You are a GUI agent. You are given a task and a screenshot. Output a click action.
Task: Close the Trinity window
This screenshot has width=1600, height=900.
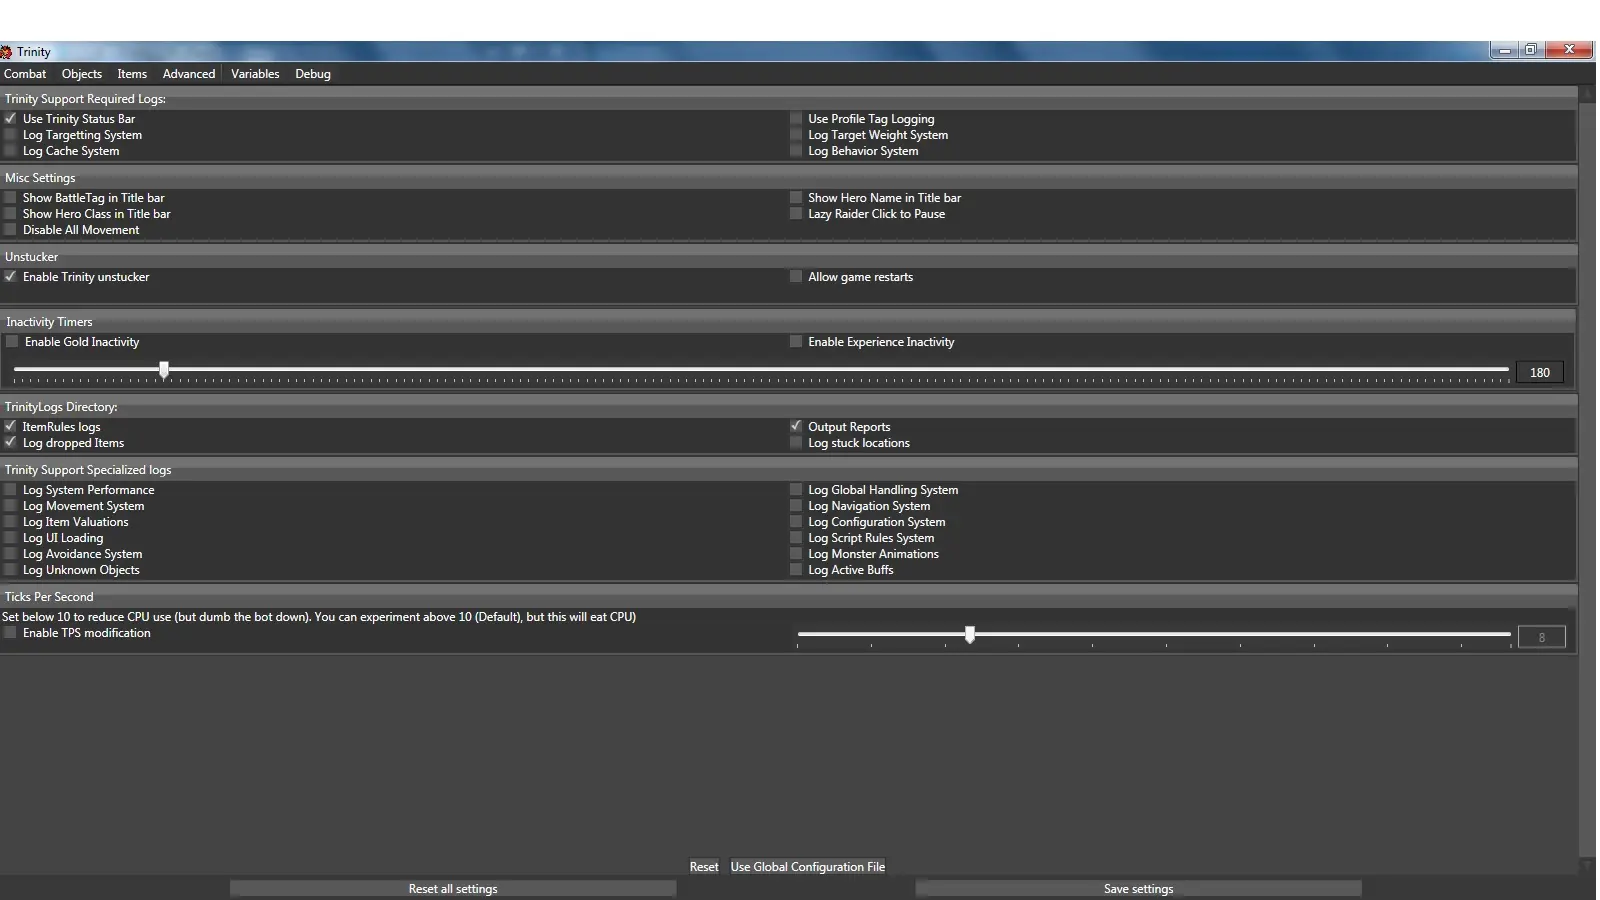click(1569, 50)
